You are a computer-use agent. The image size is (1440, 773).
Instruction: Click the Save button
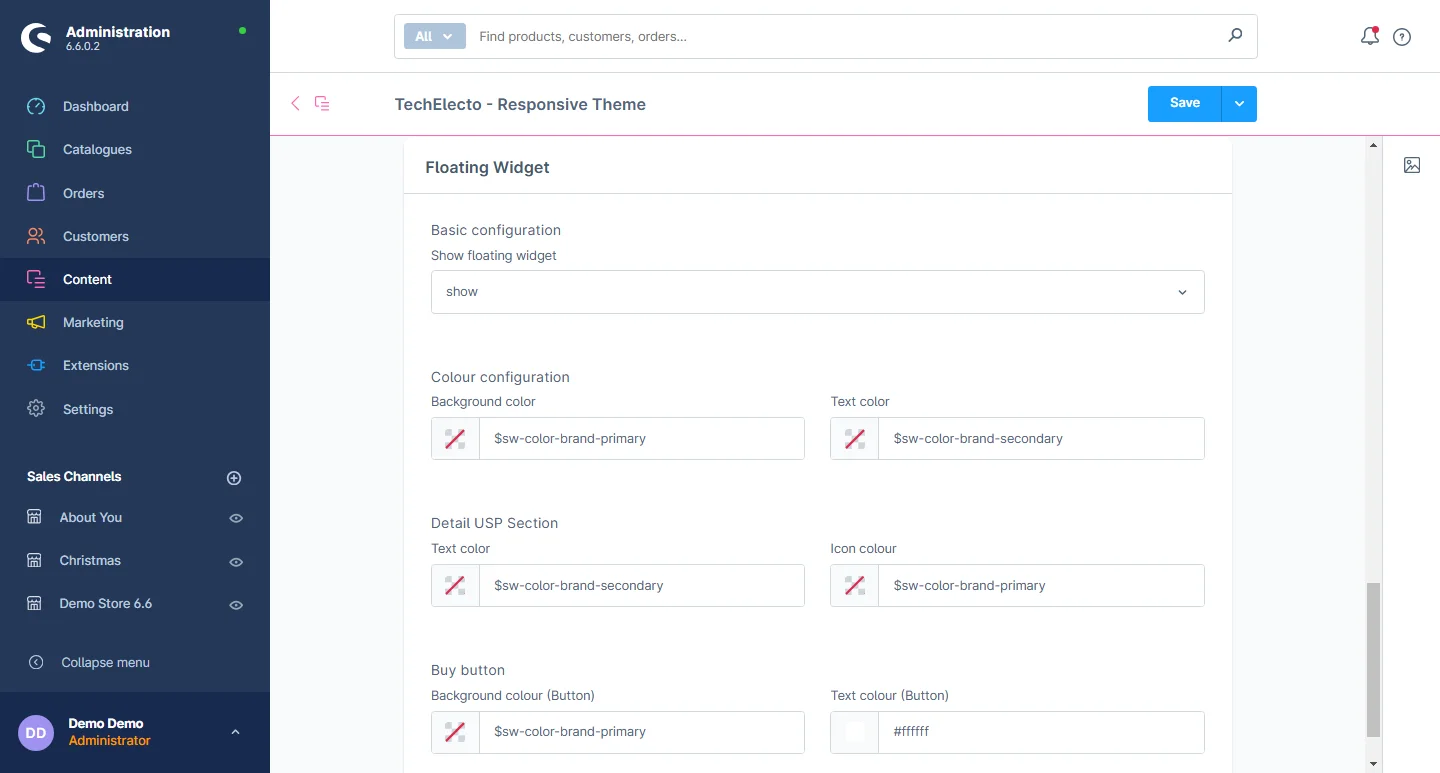point(1184,104)
